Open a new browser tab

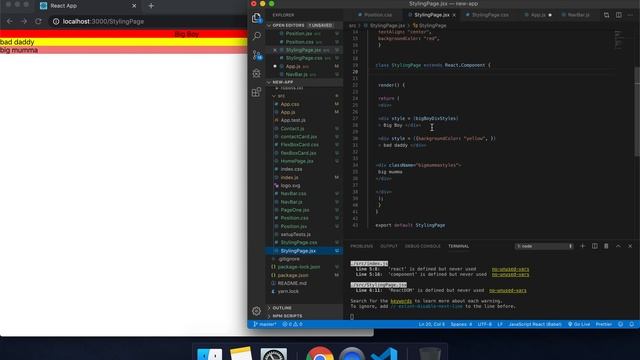151,6
